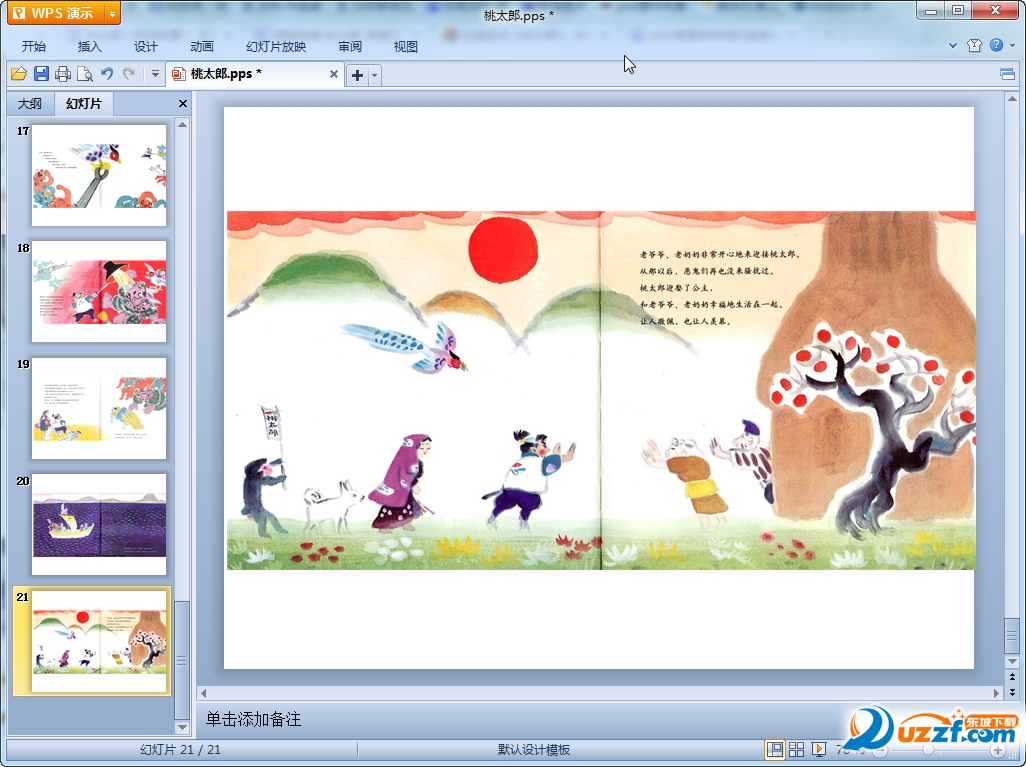The width and height of the screenshot is (1026, 767).
Task: Go to next slide via double-arrow button
Action: tap(1012, 691)
